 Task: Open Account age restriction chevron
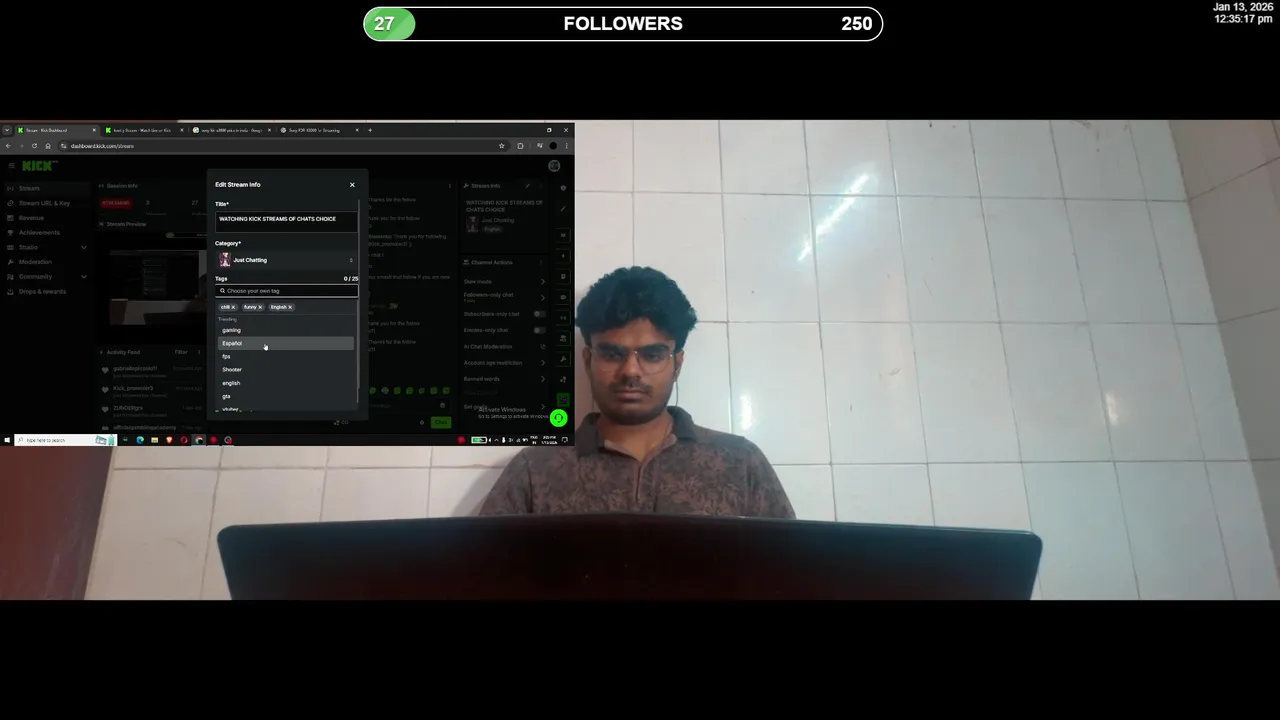click(543, 363)
